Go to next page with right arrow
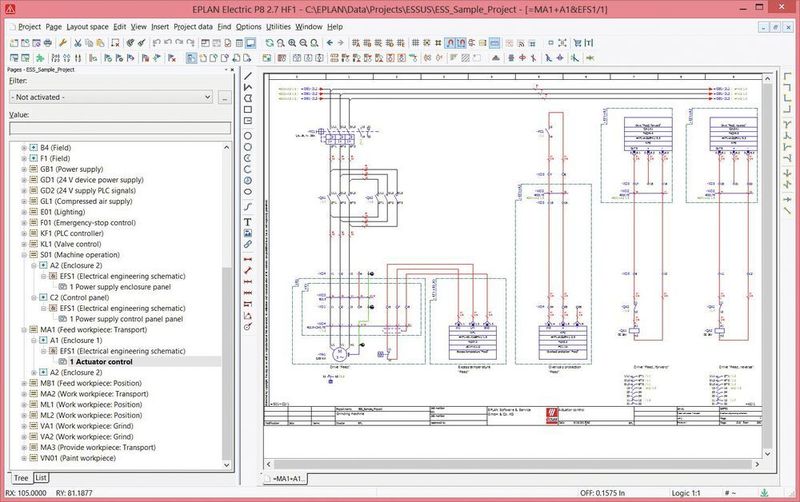 341,43
